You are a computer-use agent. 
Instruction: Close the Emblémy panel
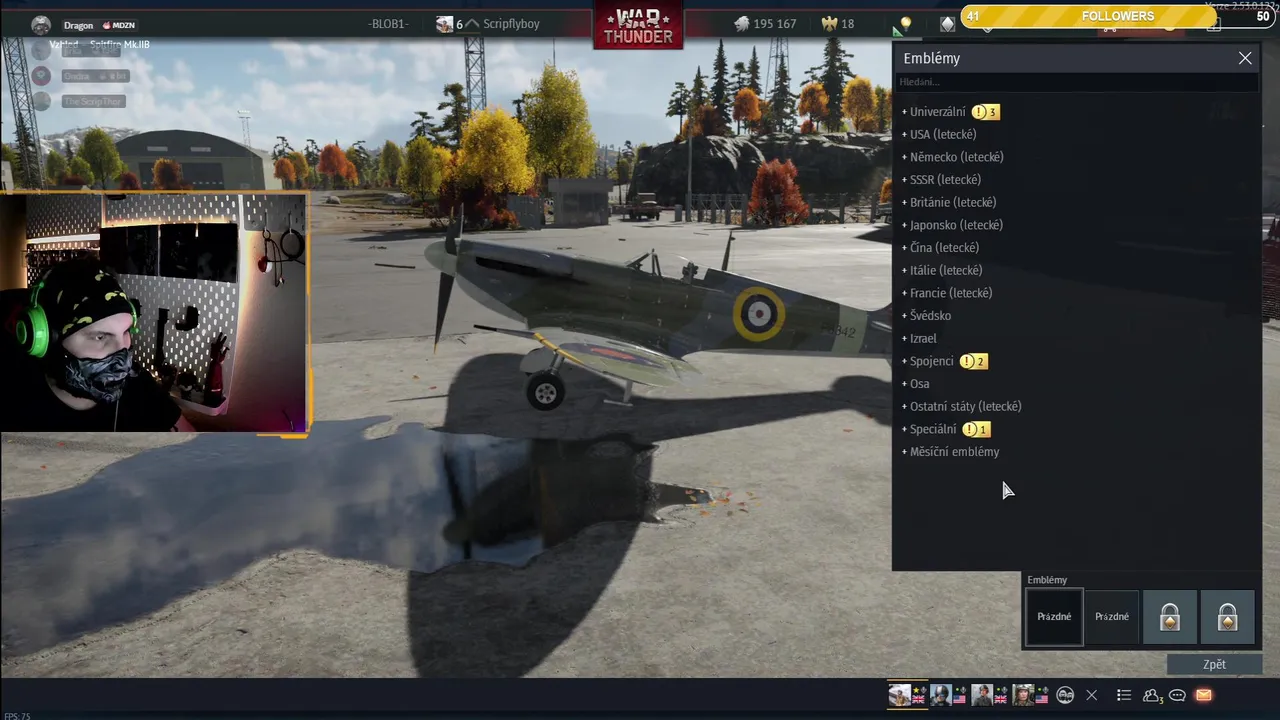[x=1245, y=58]
